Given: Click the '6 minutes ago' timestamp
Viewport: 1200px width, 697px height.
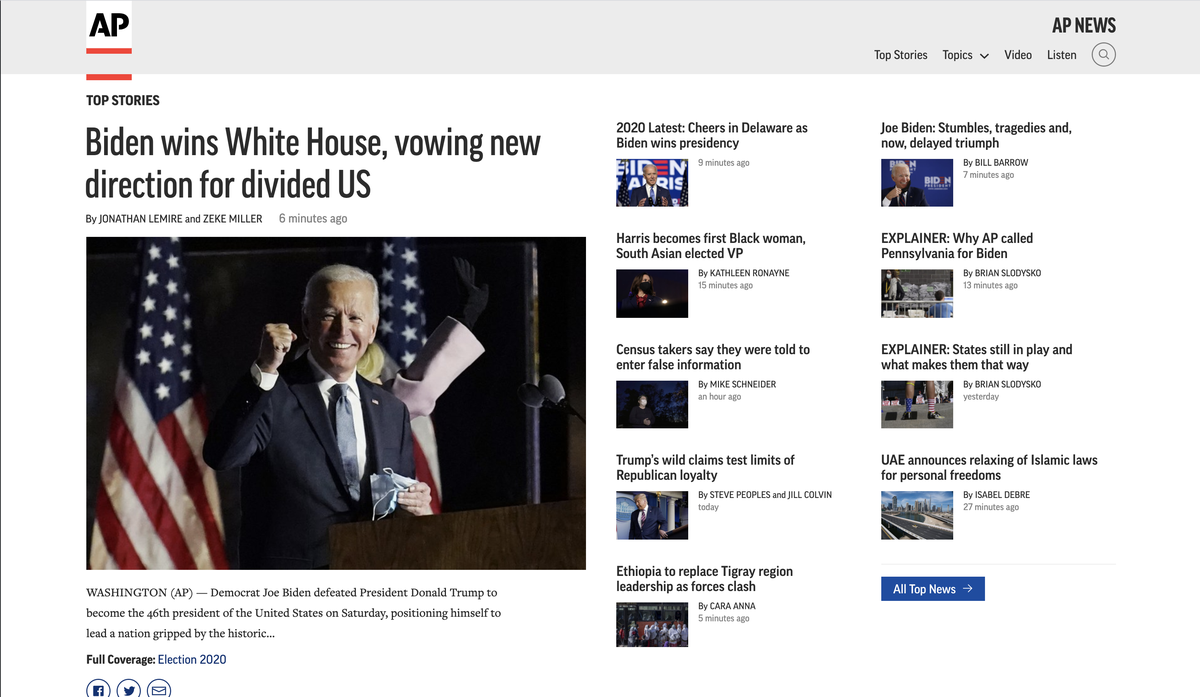Looking at the screenshot, I should (x=313, y=219).
